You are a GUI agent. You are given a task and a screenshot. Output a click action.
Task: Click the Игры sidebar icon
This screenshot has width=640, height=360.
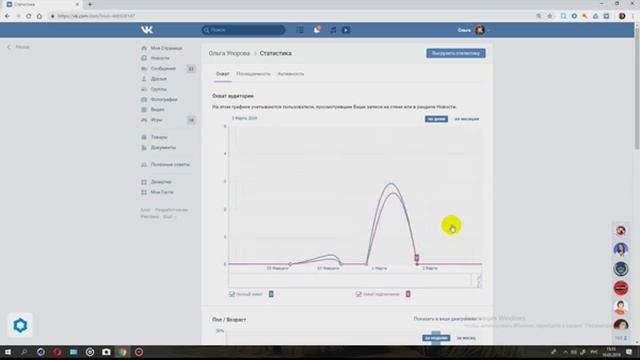pyautogui.click(x=144, y=120)
